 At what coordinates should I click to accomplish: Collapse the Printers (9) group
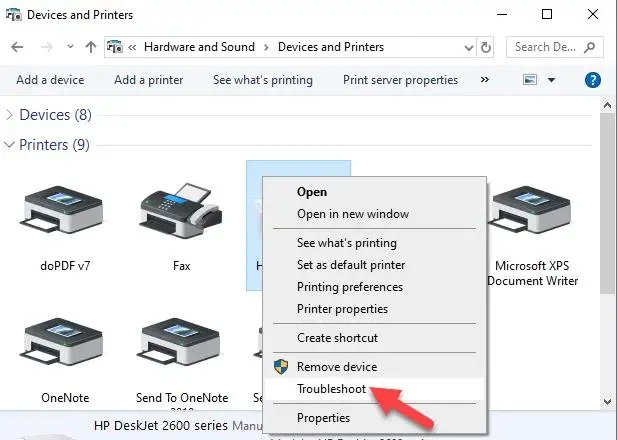(9, 145)
